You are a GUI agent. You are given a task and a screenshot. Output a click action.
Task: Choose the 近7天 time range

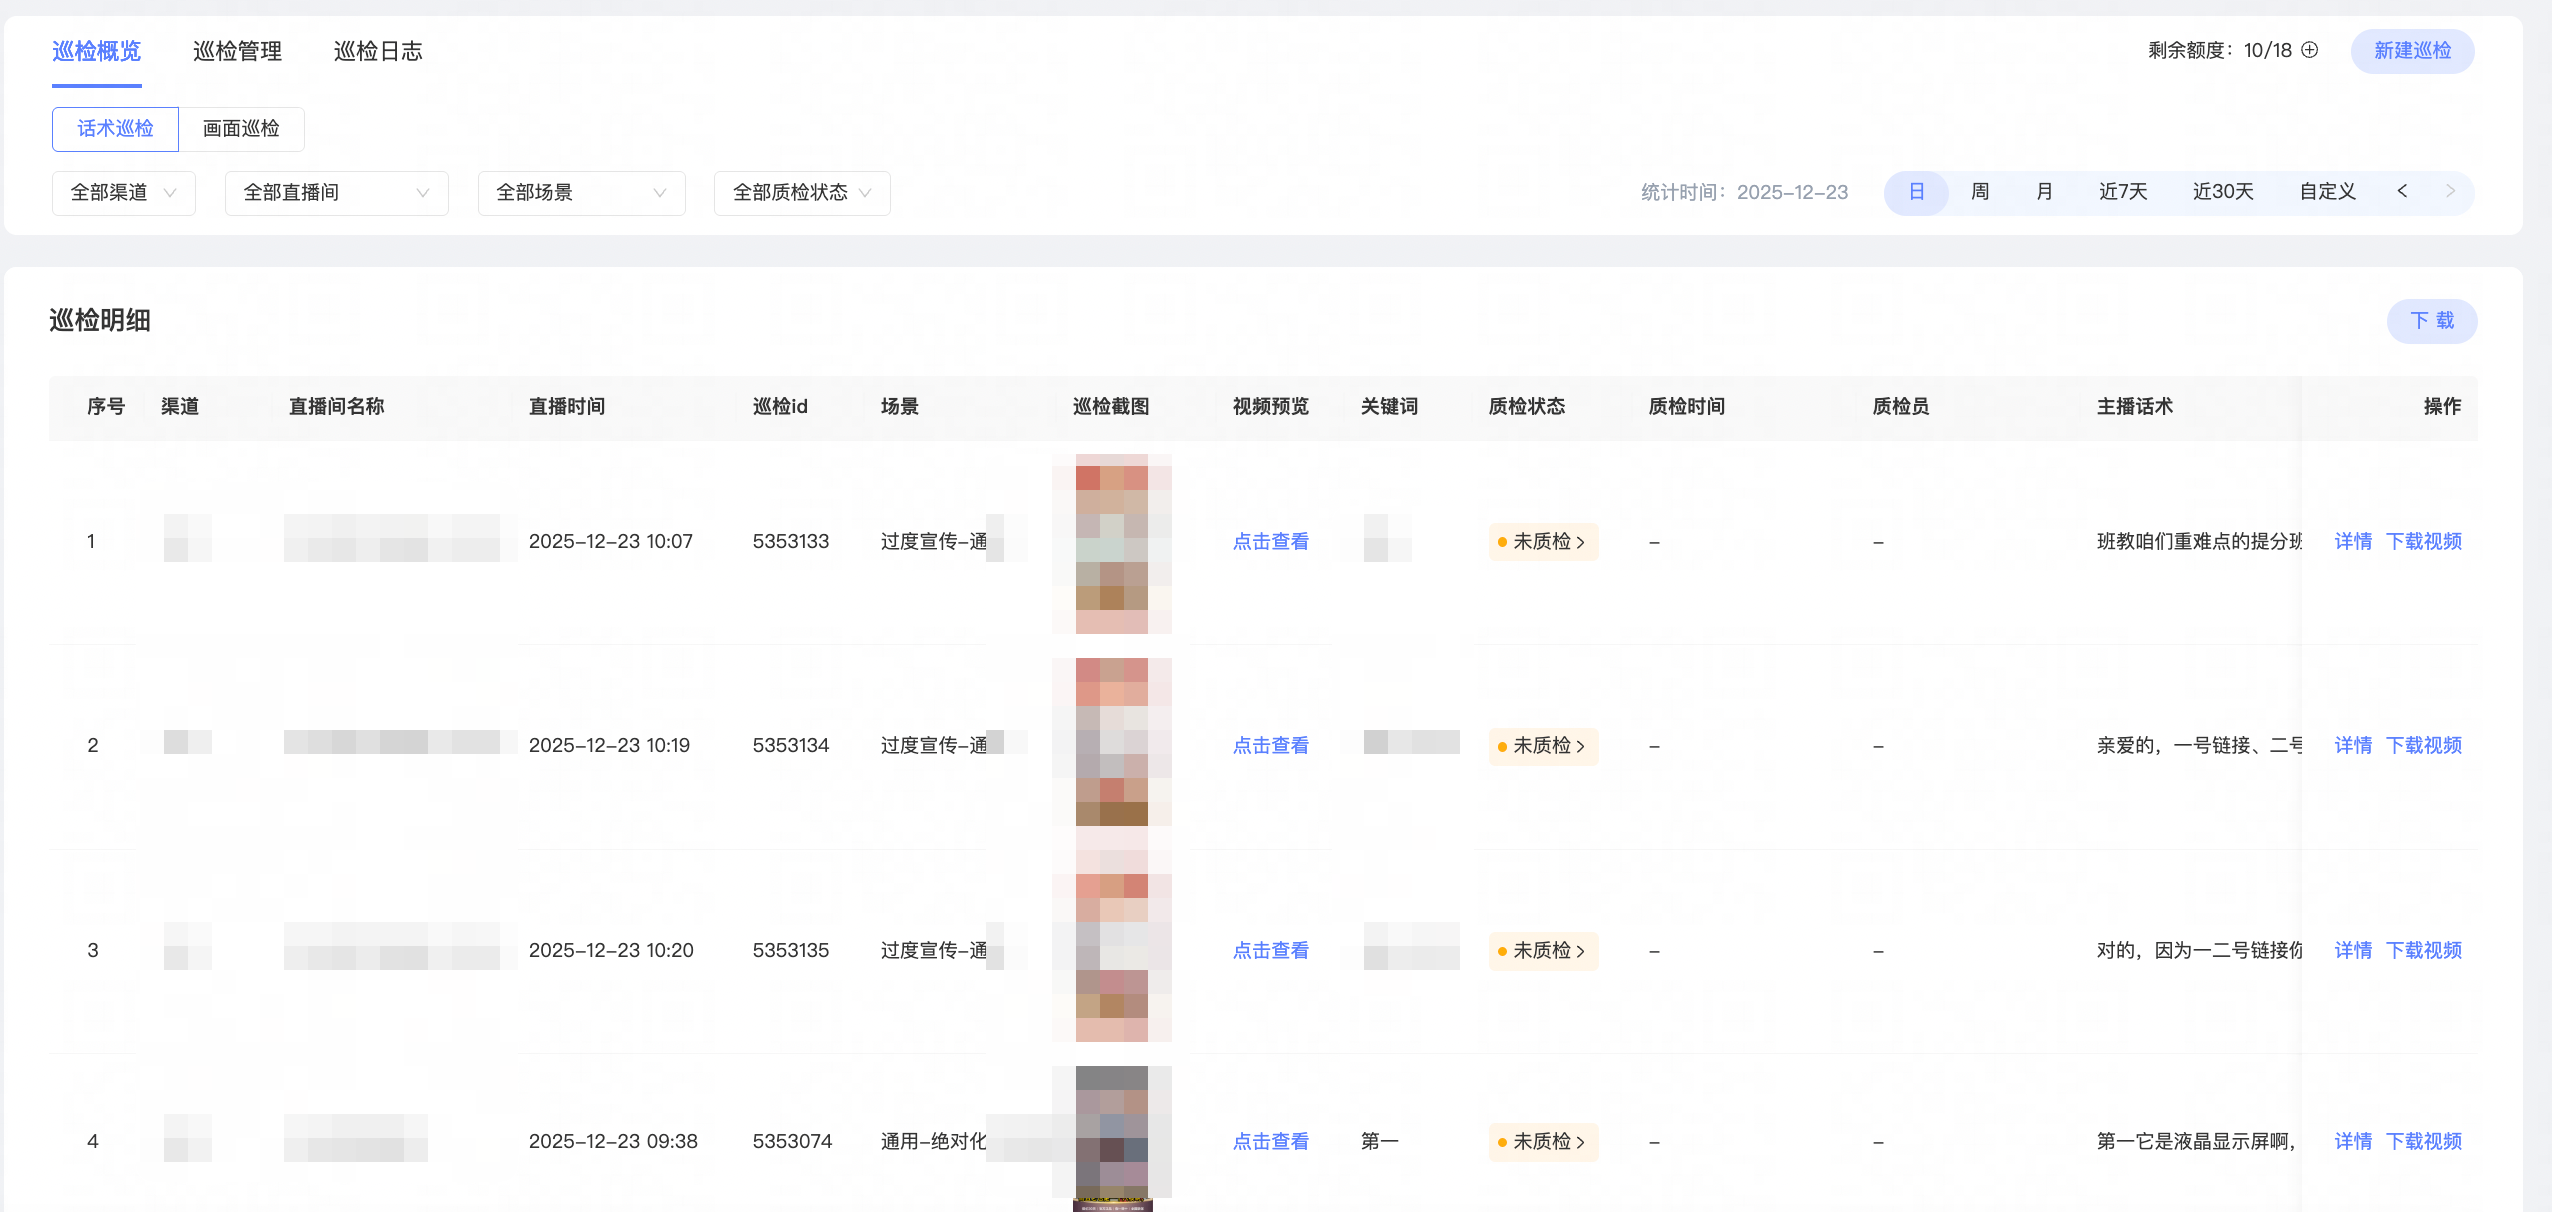[x=2122, y=192]
